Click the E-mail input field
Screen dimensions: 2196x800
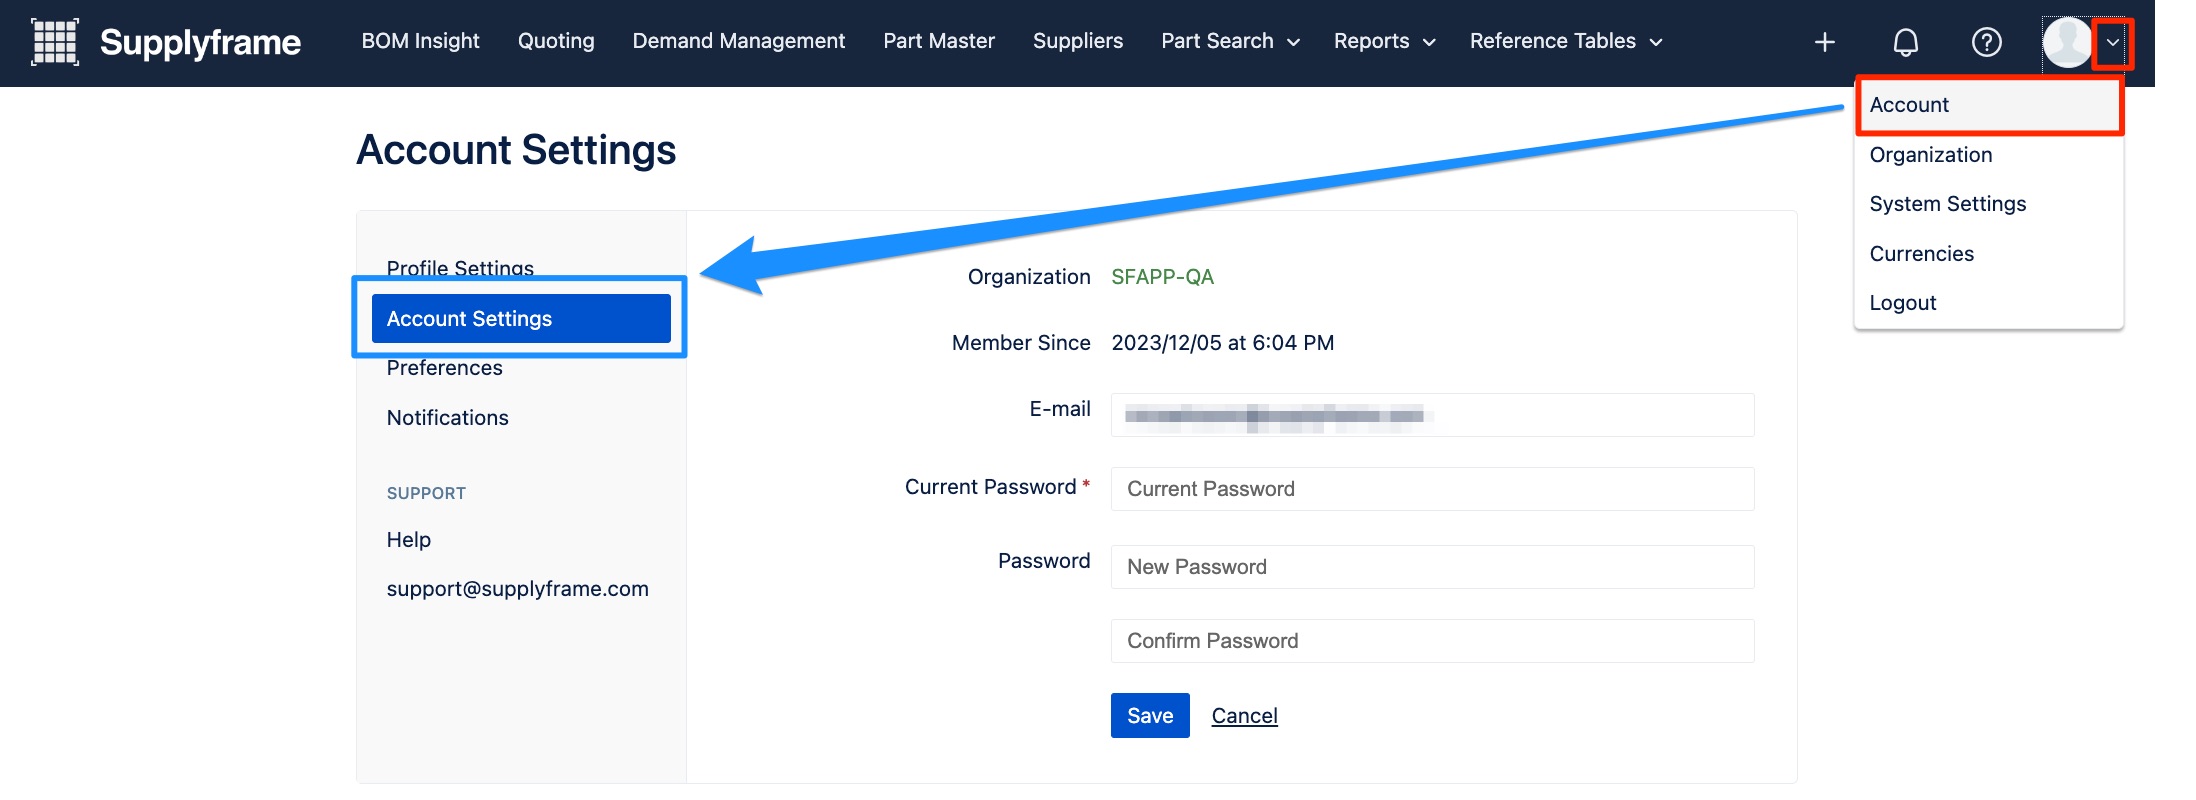point(1432,415)
